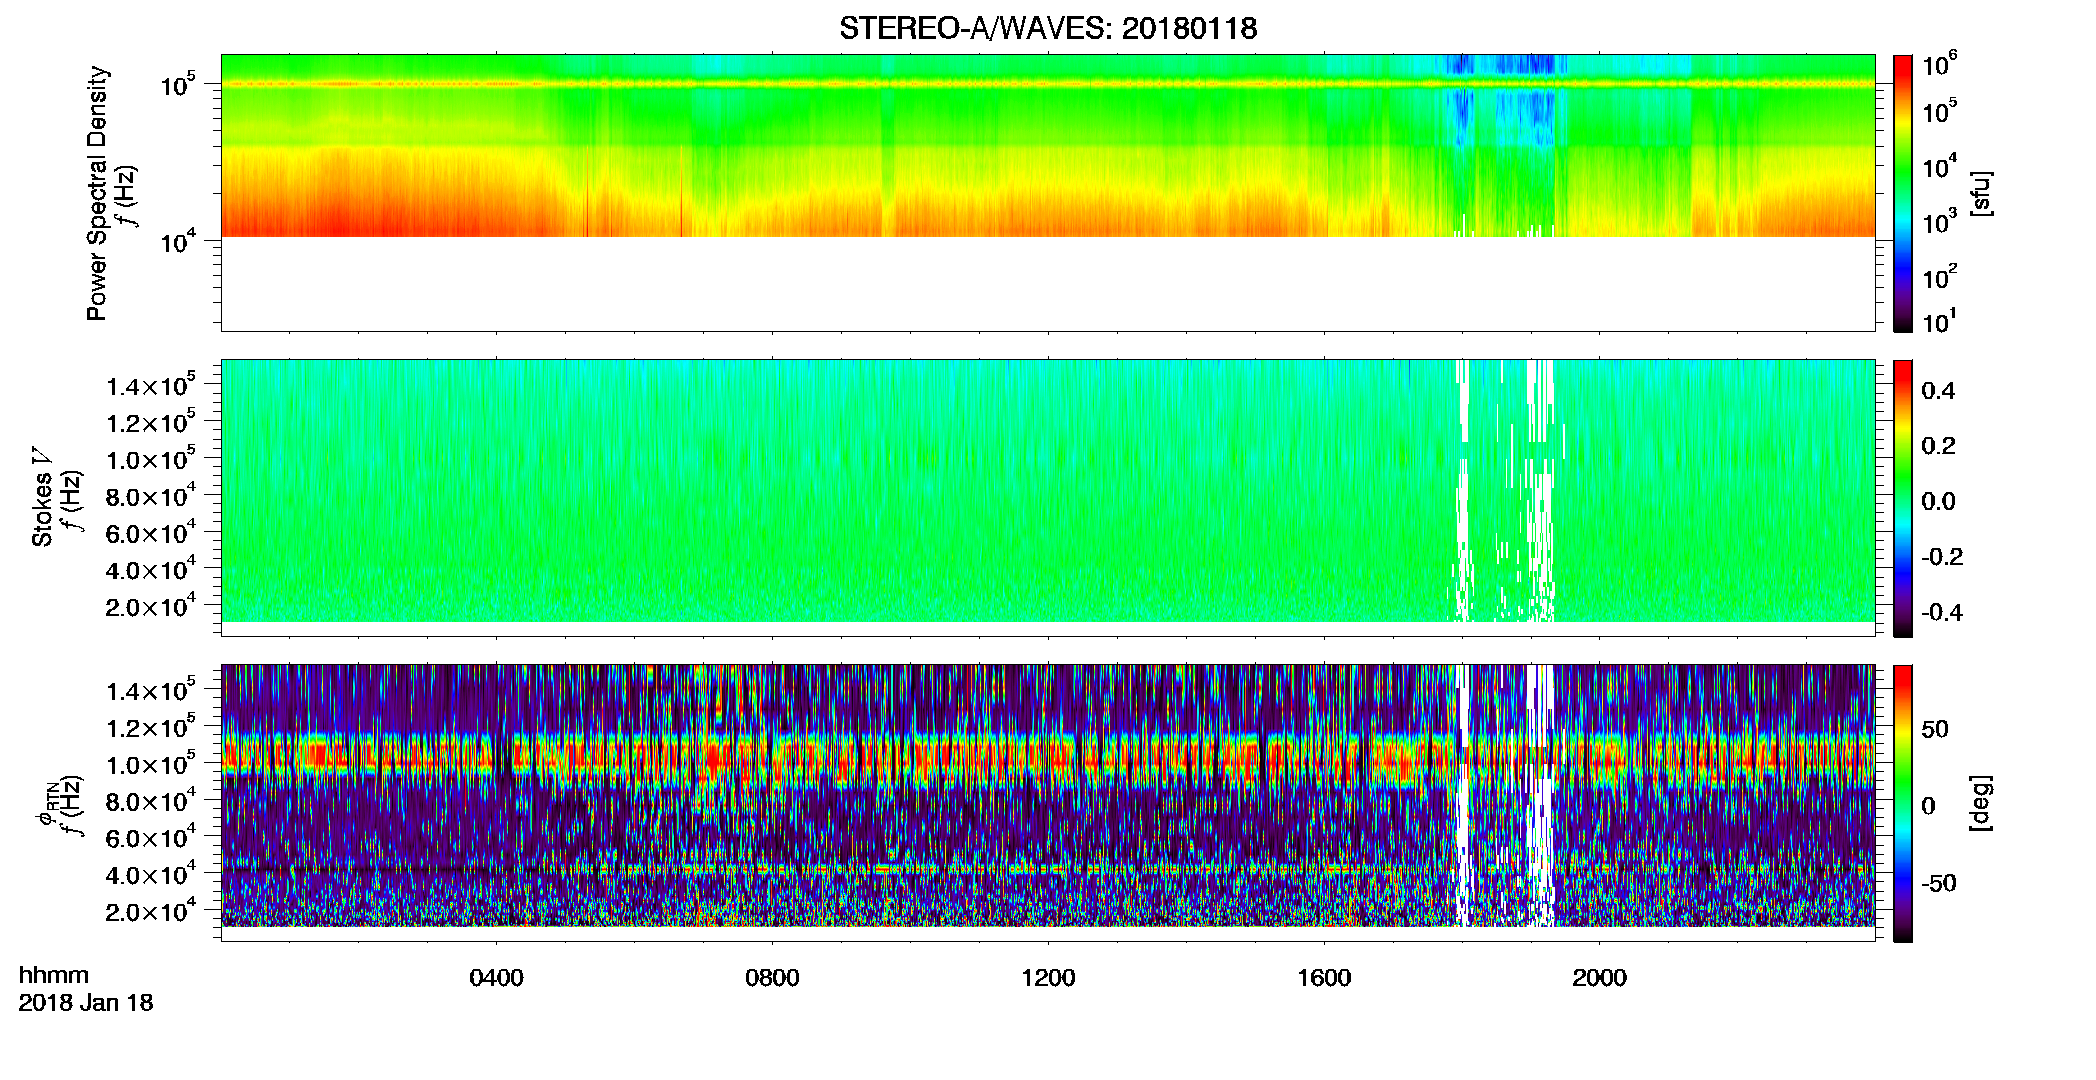Click the 0.4 tick on Stokes V color bar
The image size is (2096, 1080).
pos(1937,391)
